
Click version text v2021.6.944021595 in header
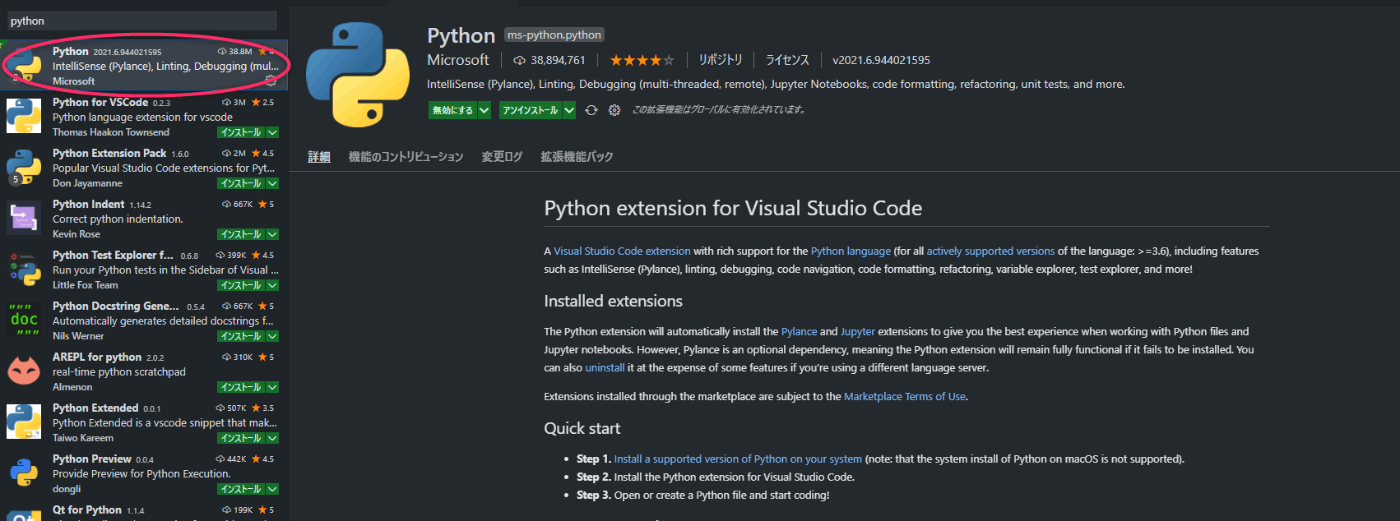881,60
